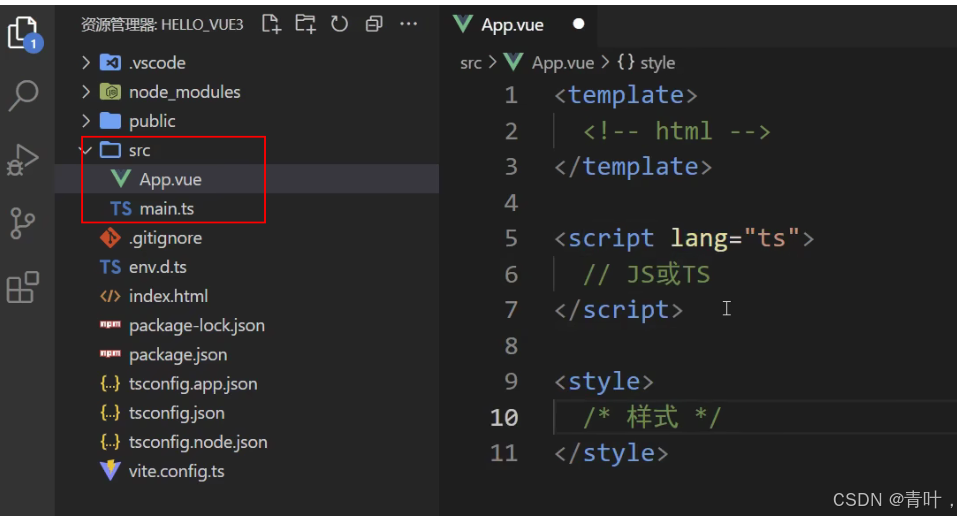Image resolution: width=965 pixels, height=518 pixels.
Task: Click the opening style tag
Action: pos(604,382)
